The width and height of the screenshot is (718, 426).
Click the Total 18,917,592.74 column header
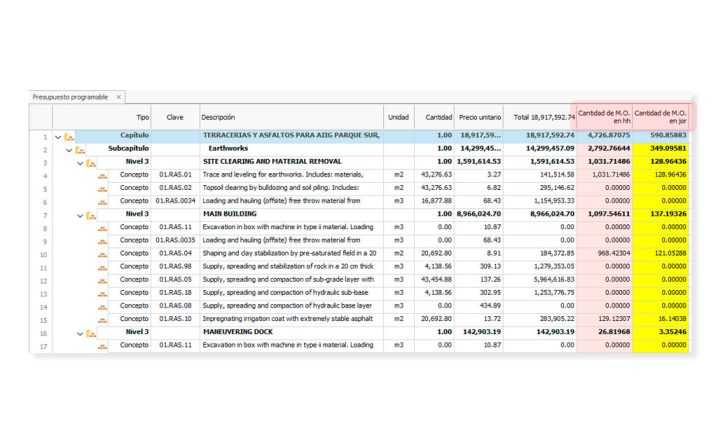click(540, 117)
